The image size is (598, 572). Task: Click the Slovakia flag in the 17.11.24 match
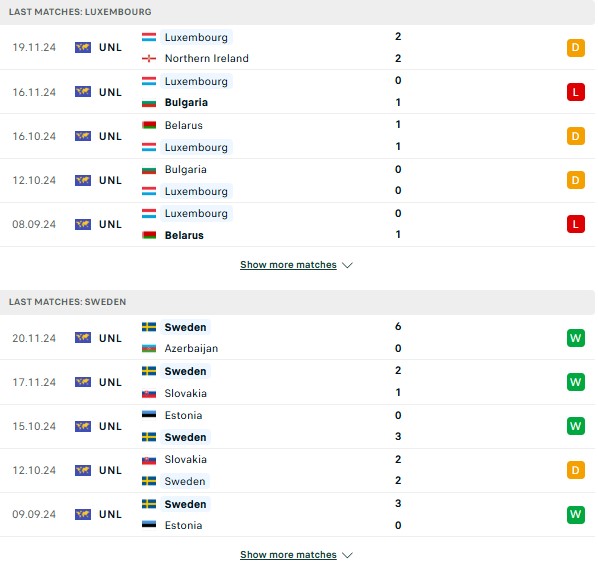[x=149, y=394]
